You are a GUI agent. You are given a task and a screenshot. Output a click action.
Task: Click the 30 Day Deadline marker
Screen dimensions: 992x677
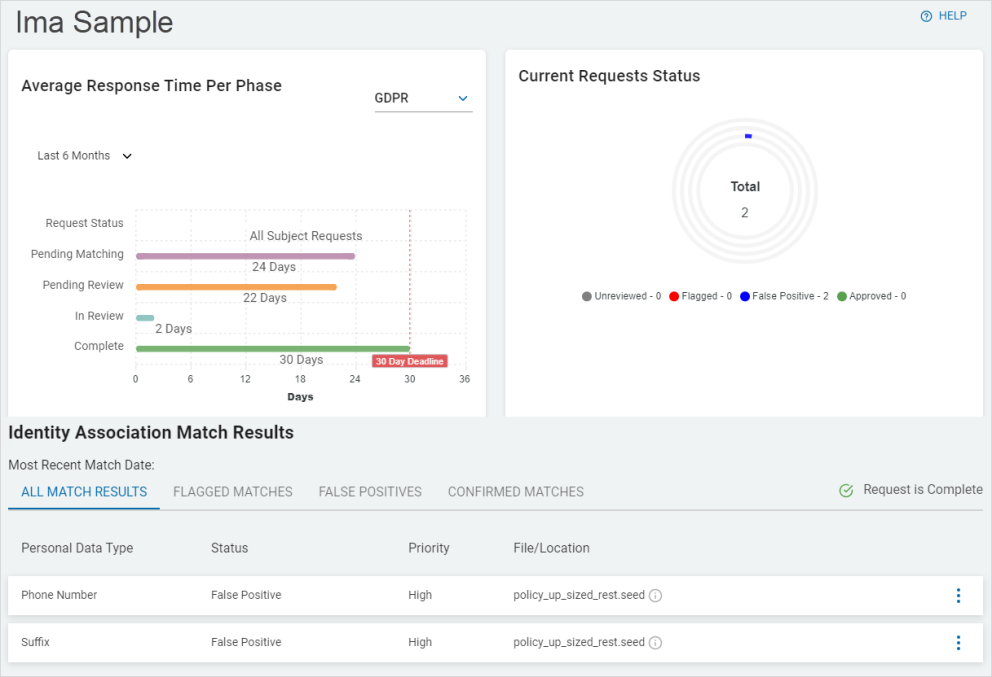click(409, 361)
